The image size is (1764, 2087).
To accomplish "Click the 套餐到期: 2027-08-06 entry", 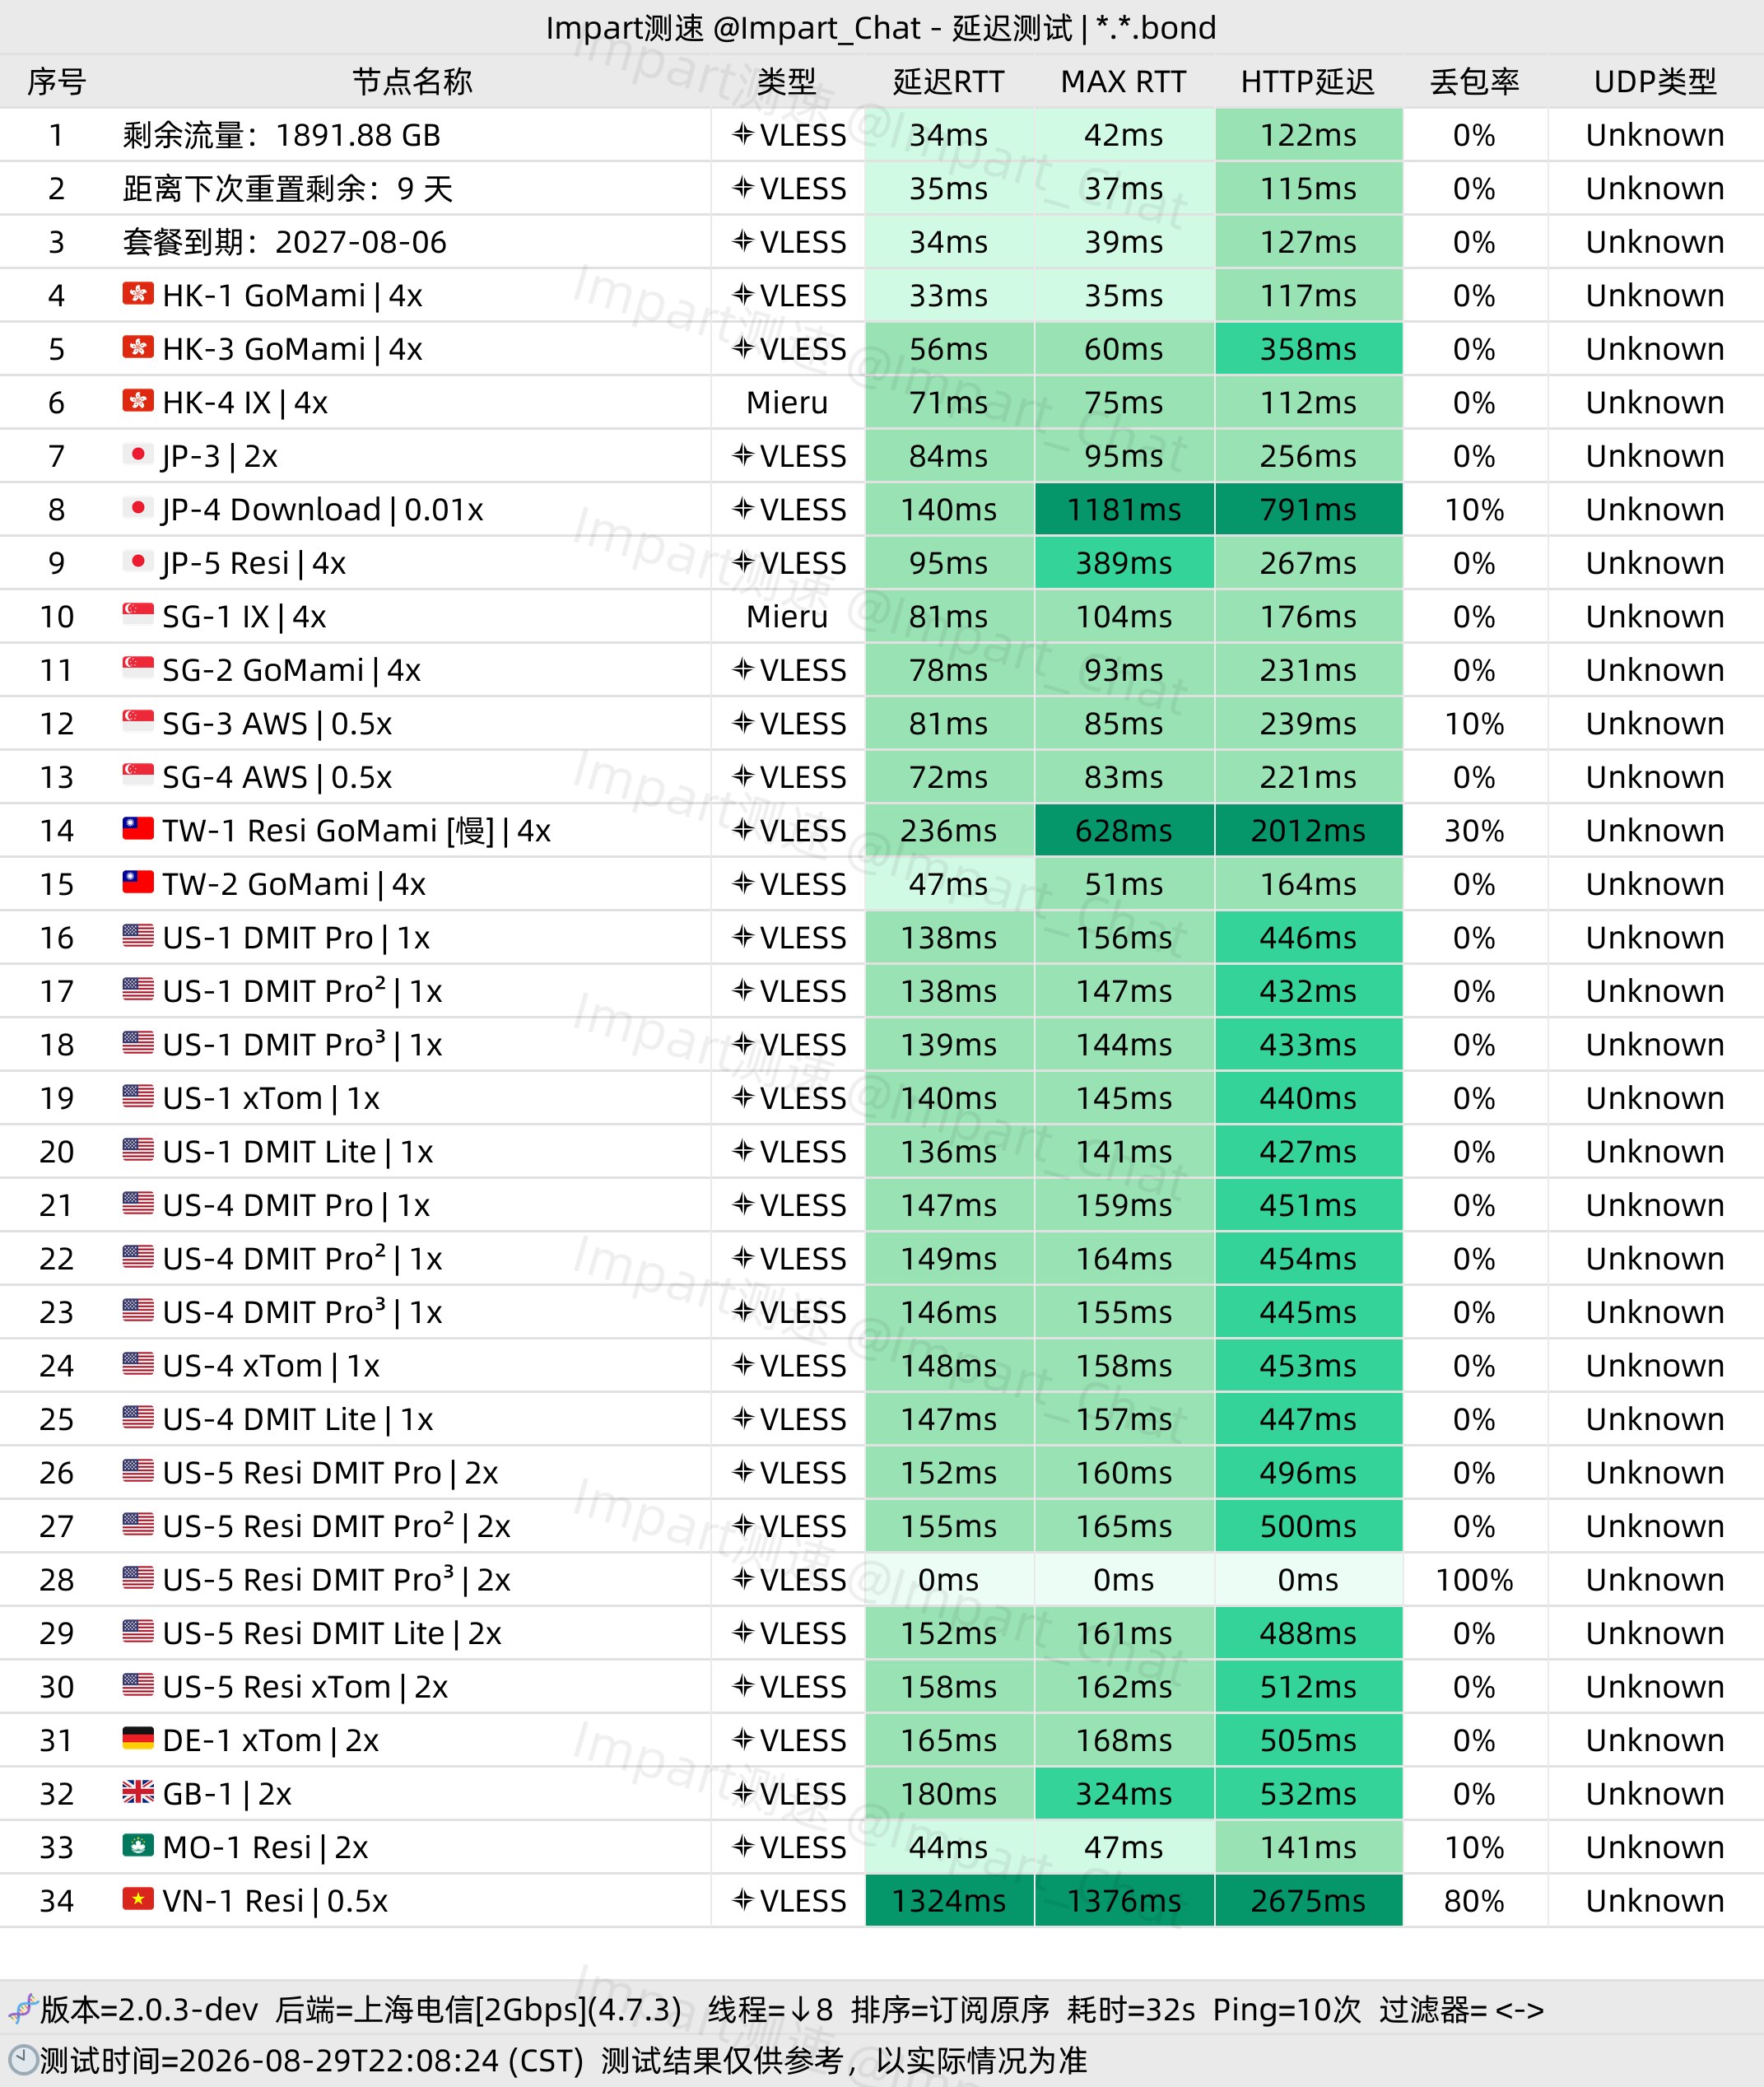I will coord(285,242).
